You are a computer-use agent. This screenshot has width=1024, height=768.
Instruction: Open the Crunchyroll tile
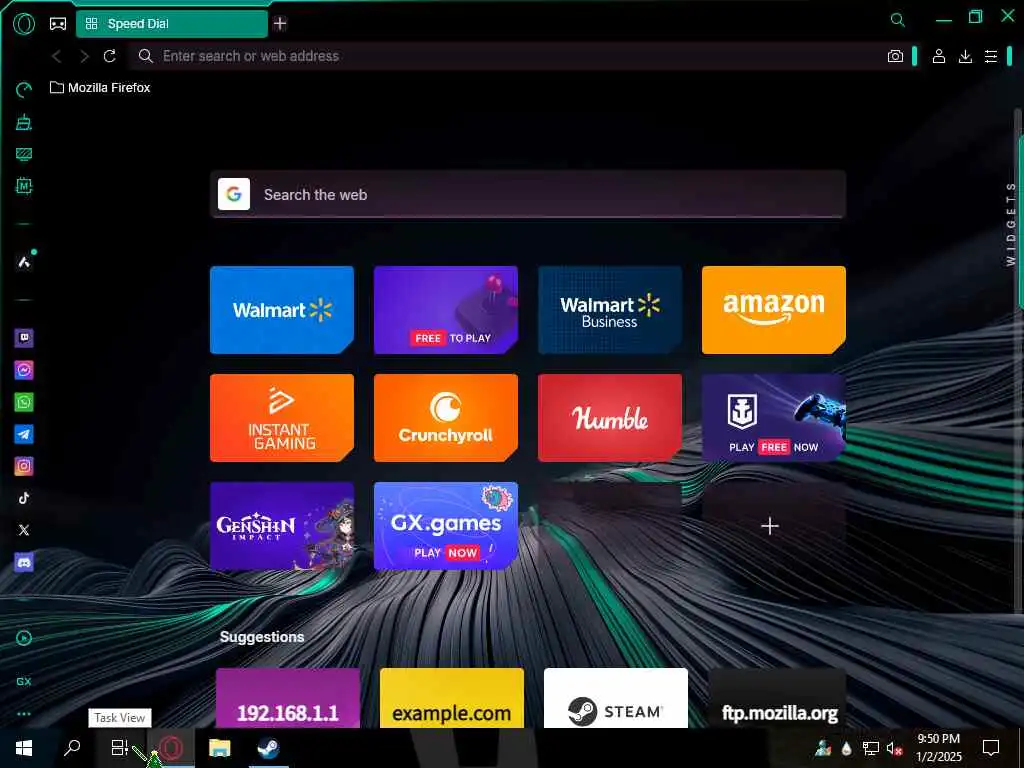coord(446,418)
